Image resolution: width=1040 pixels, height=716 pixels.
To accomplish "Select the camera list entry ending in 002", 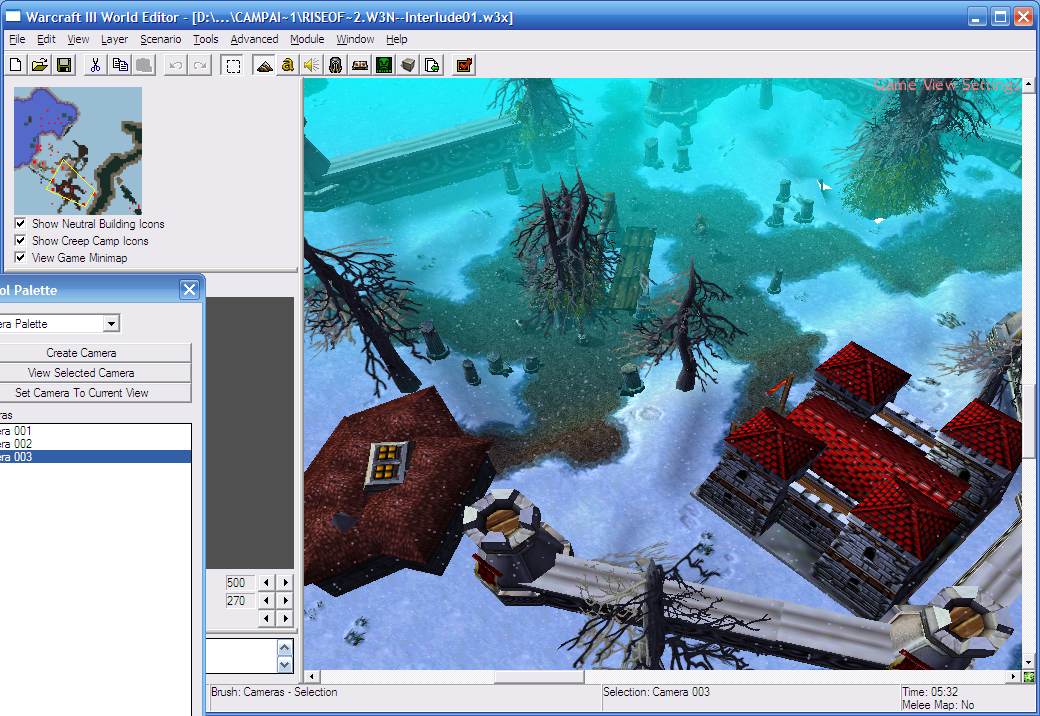I will (x=96, y=444).
